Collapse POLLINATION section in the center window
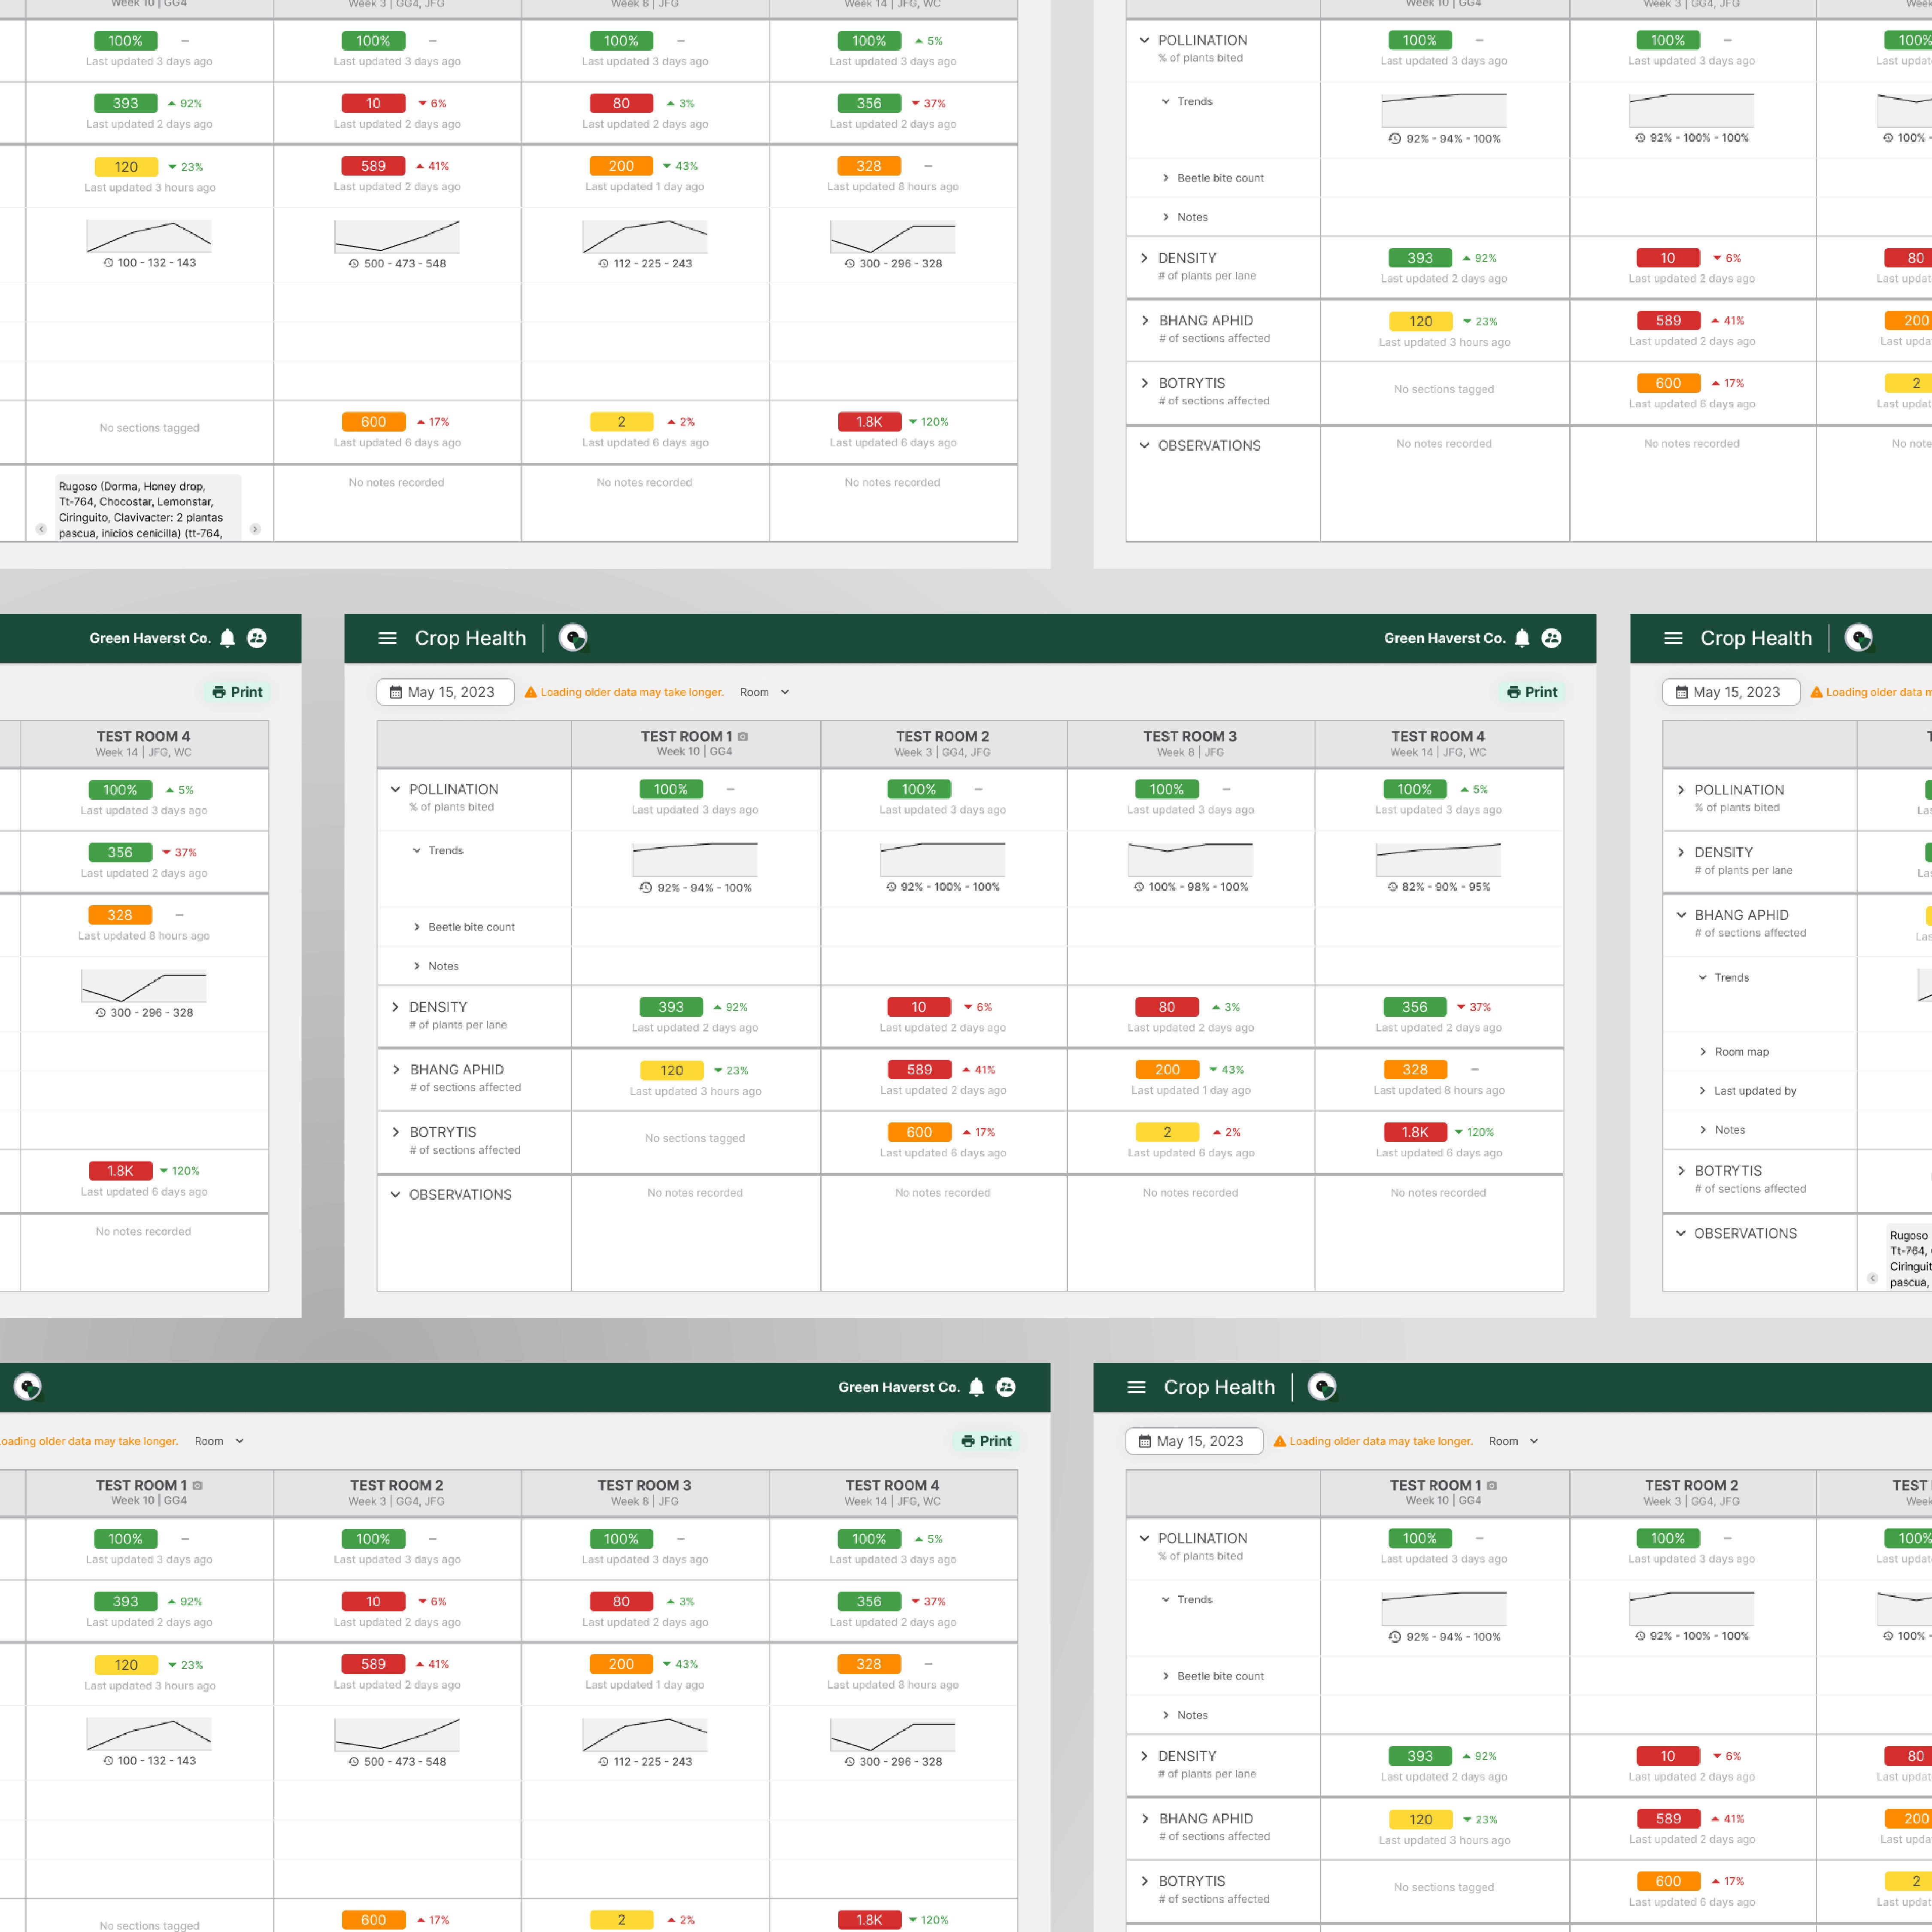The height and width of the screenshot is (1932, 1932). [395, 789]
